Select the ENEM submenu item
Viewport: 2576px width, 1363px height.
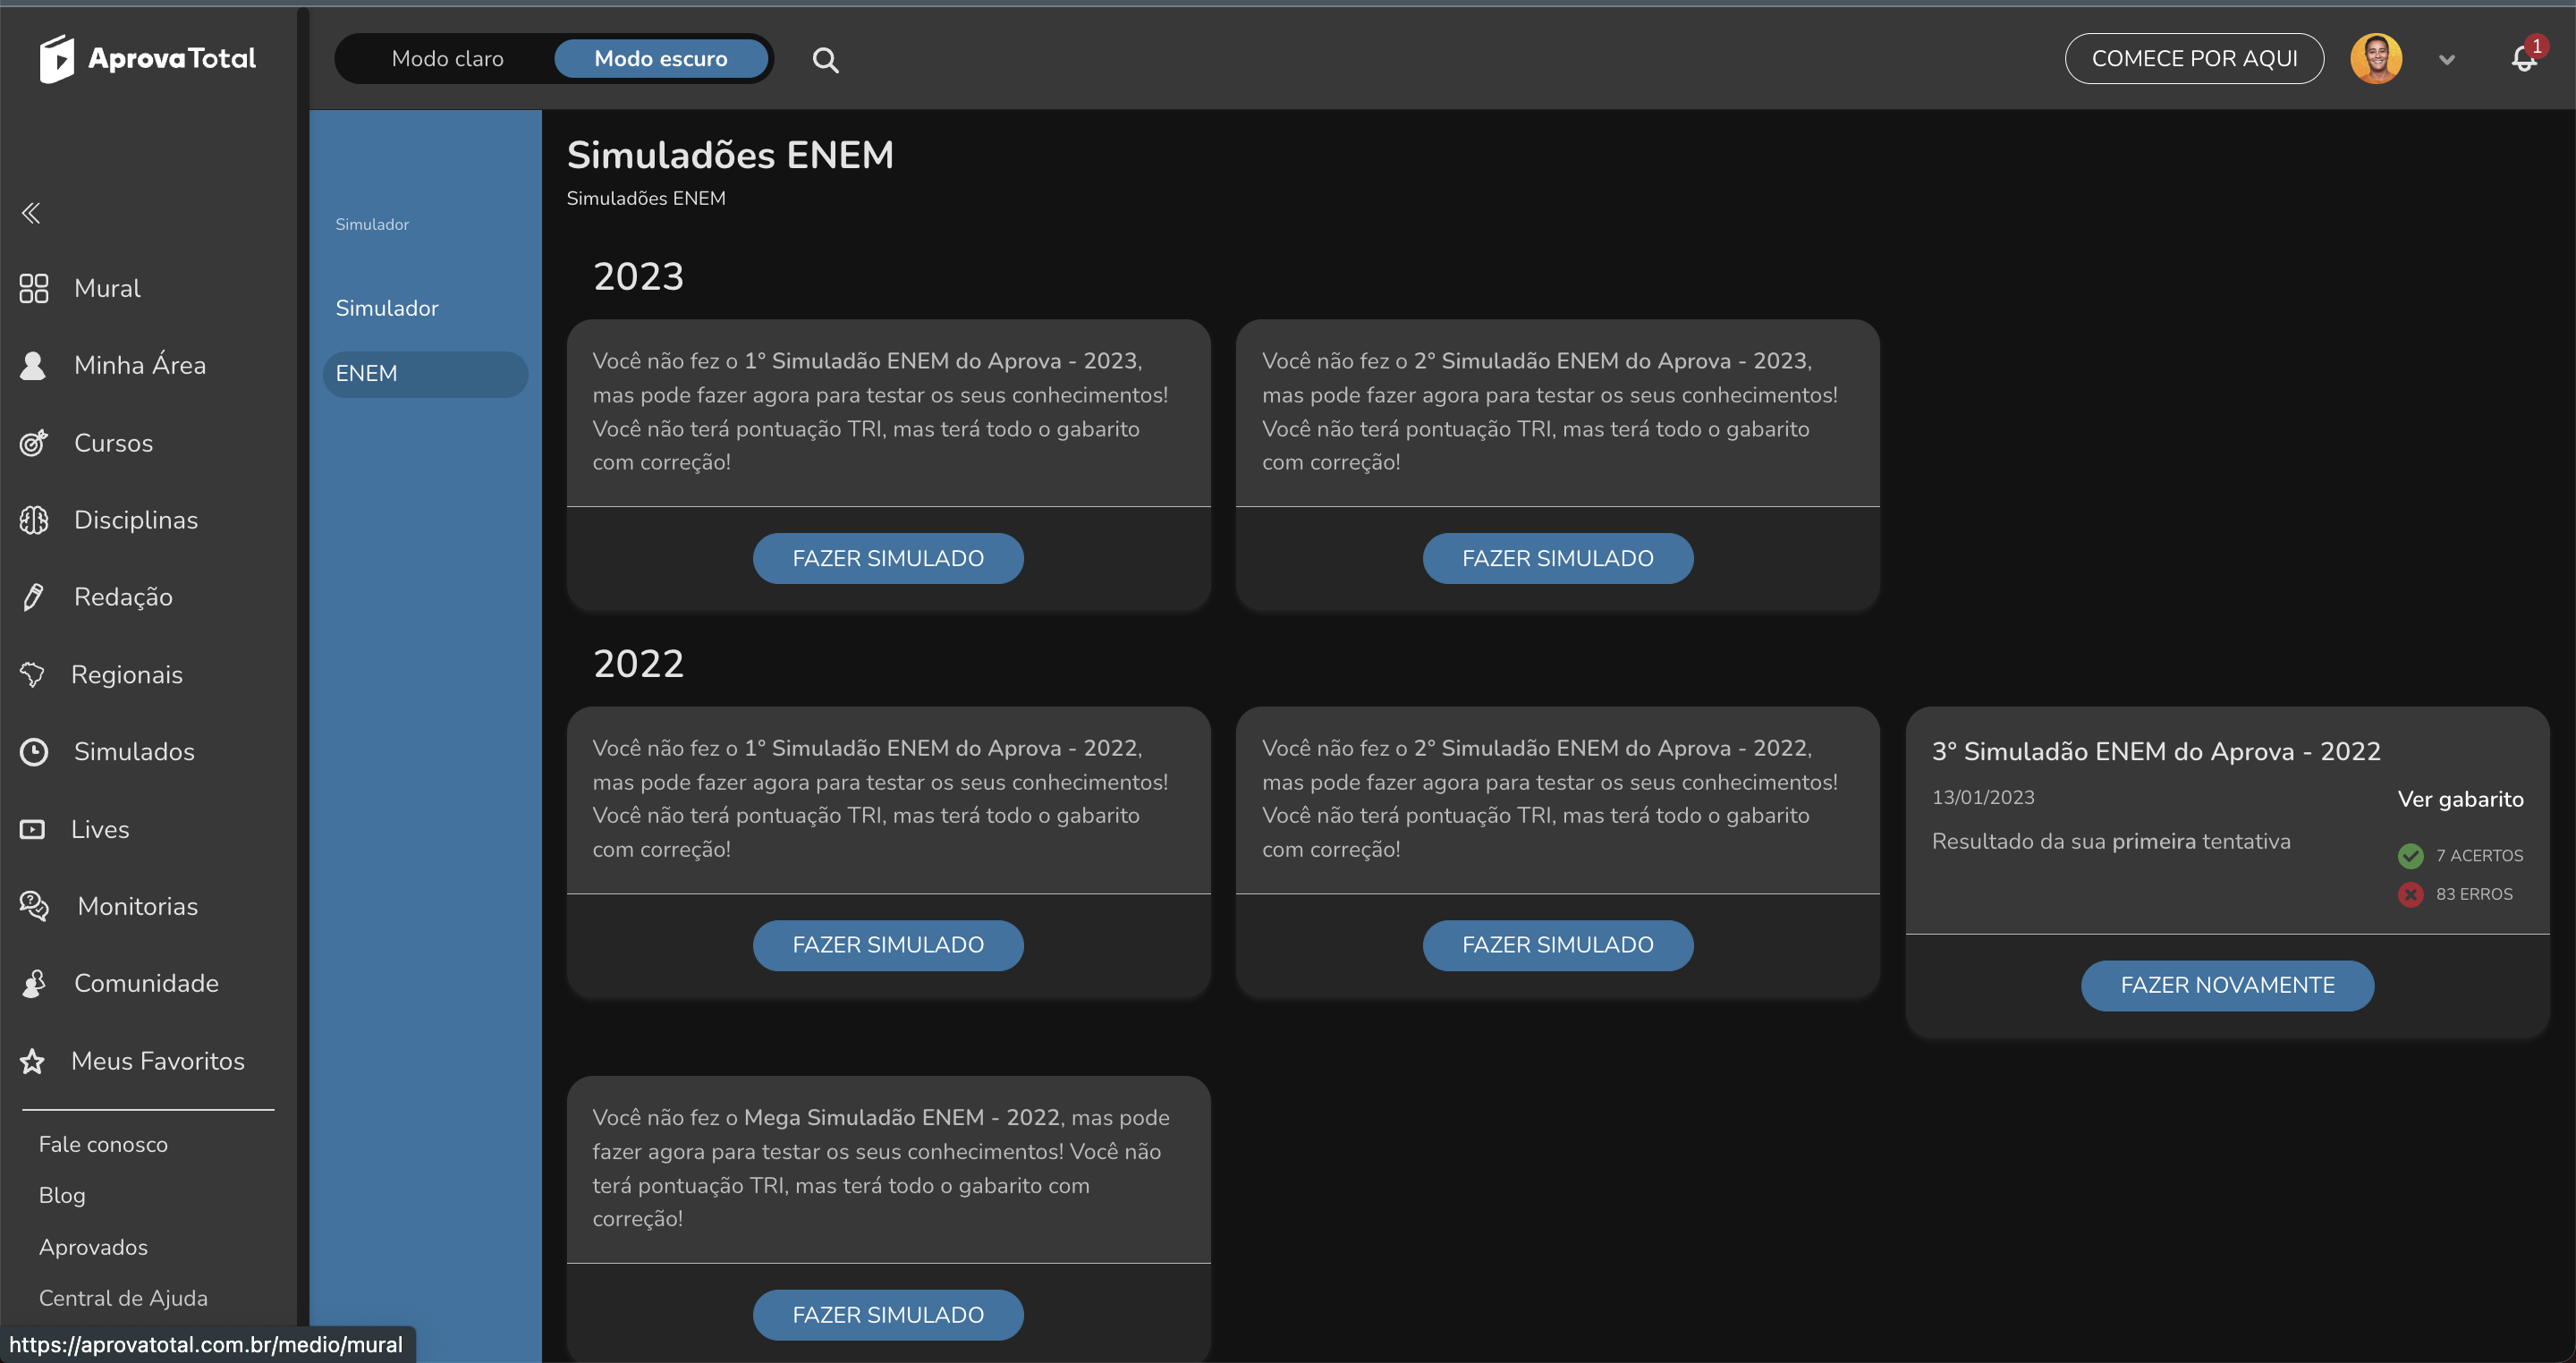tap(425, 374)
